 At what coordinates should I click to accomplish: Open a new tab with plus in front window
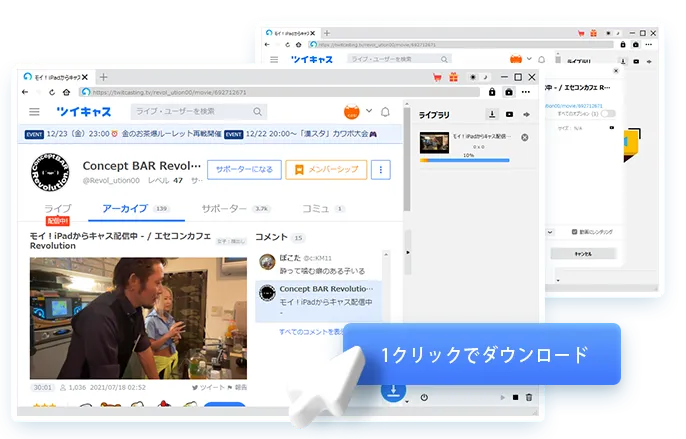click(103, 77)
